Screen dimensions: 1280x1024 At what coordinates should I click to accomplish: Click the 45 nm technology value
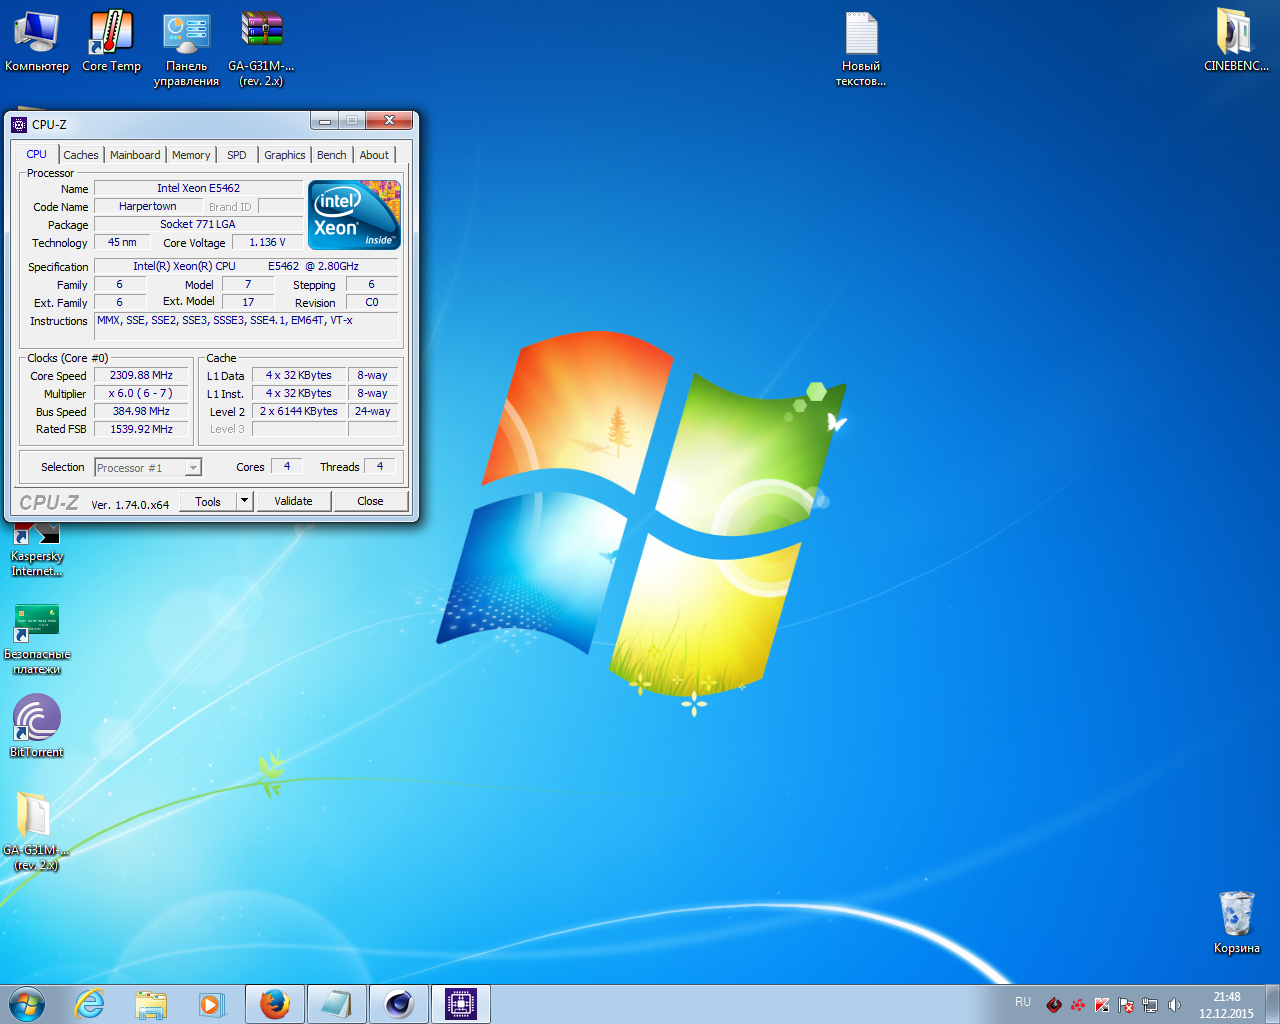click(x=122, y=242)
